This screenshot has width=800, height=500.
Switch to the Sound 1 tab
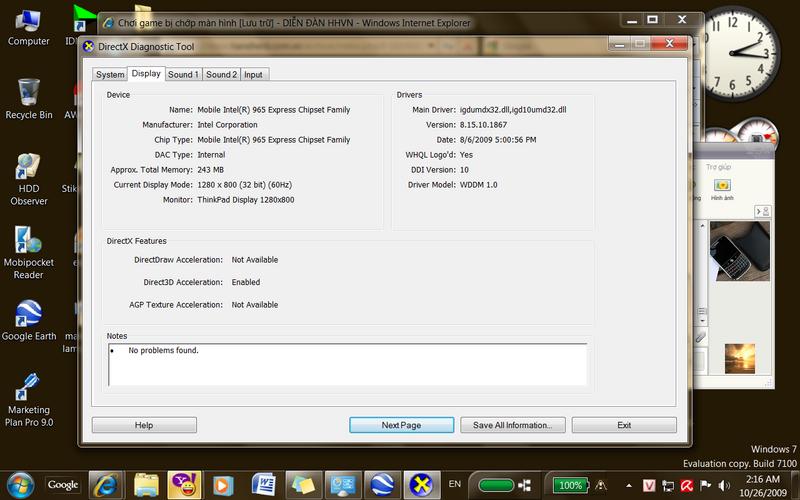pyautogui.click(x=183, y=74)
